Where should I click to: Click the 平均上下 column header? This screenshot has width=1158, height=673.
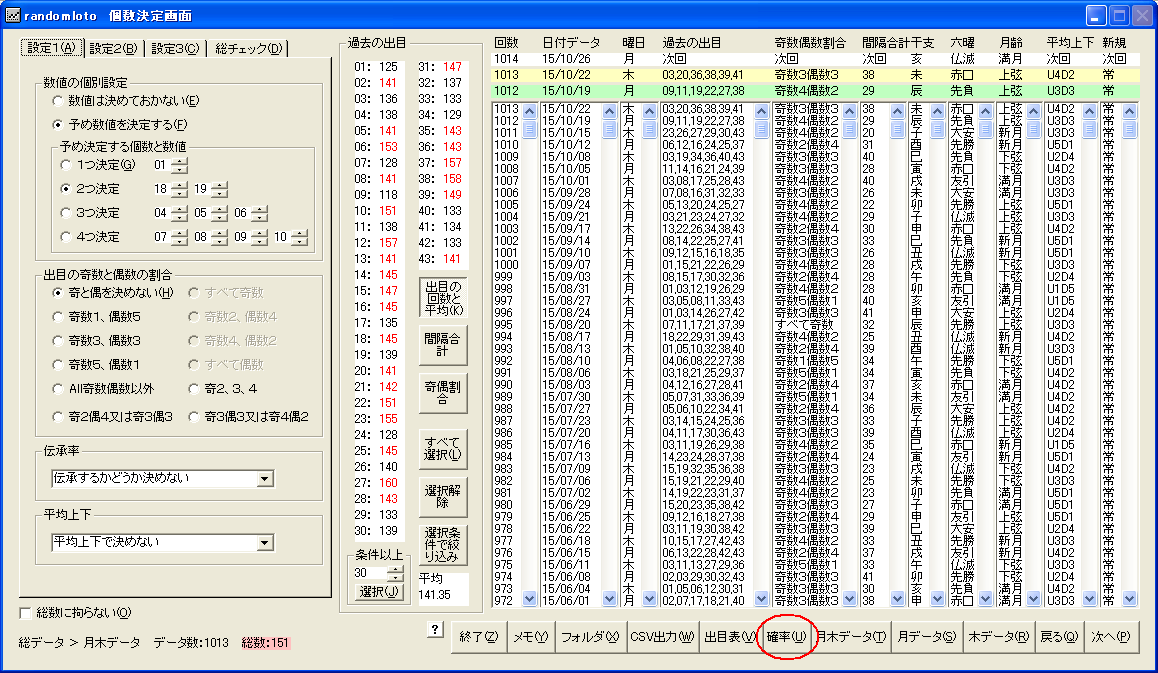[1071, 43]
